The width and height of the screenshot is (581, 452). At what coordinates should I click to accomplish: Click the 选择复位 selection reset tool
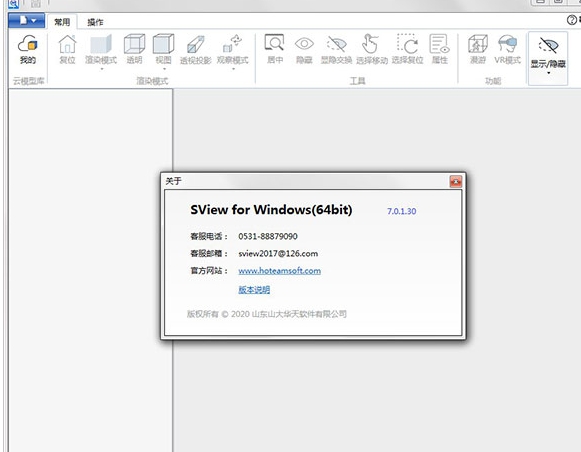[408, 49]
